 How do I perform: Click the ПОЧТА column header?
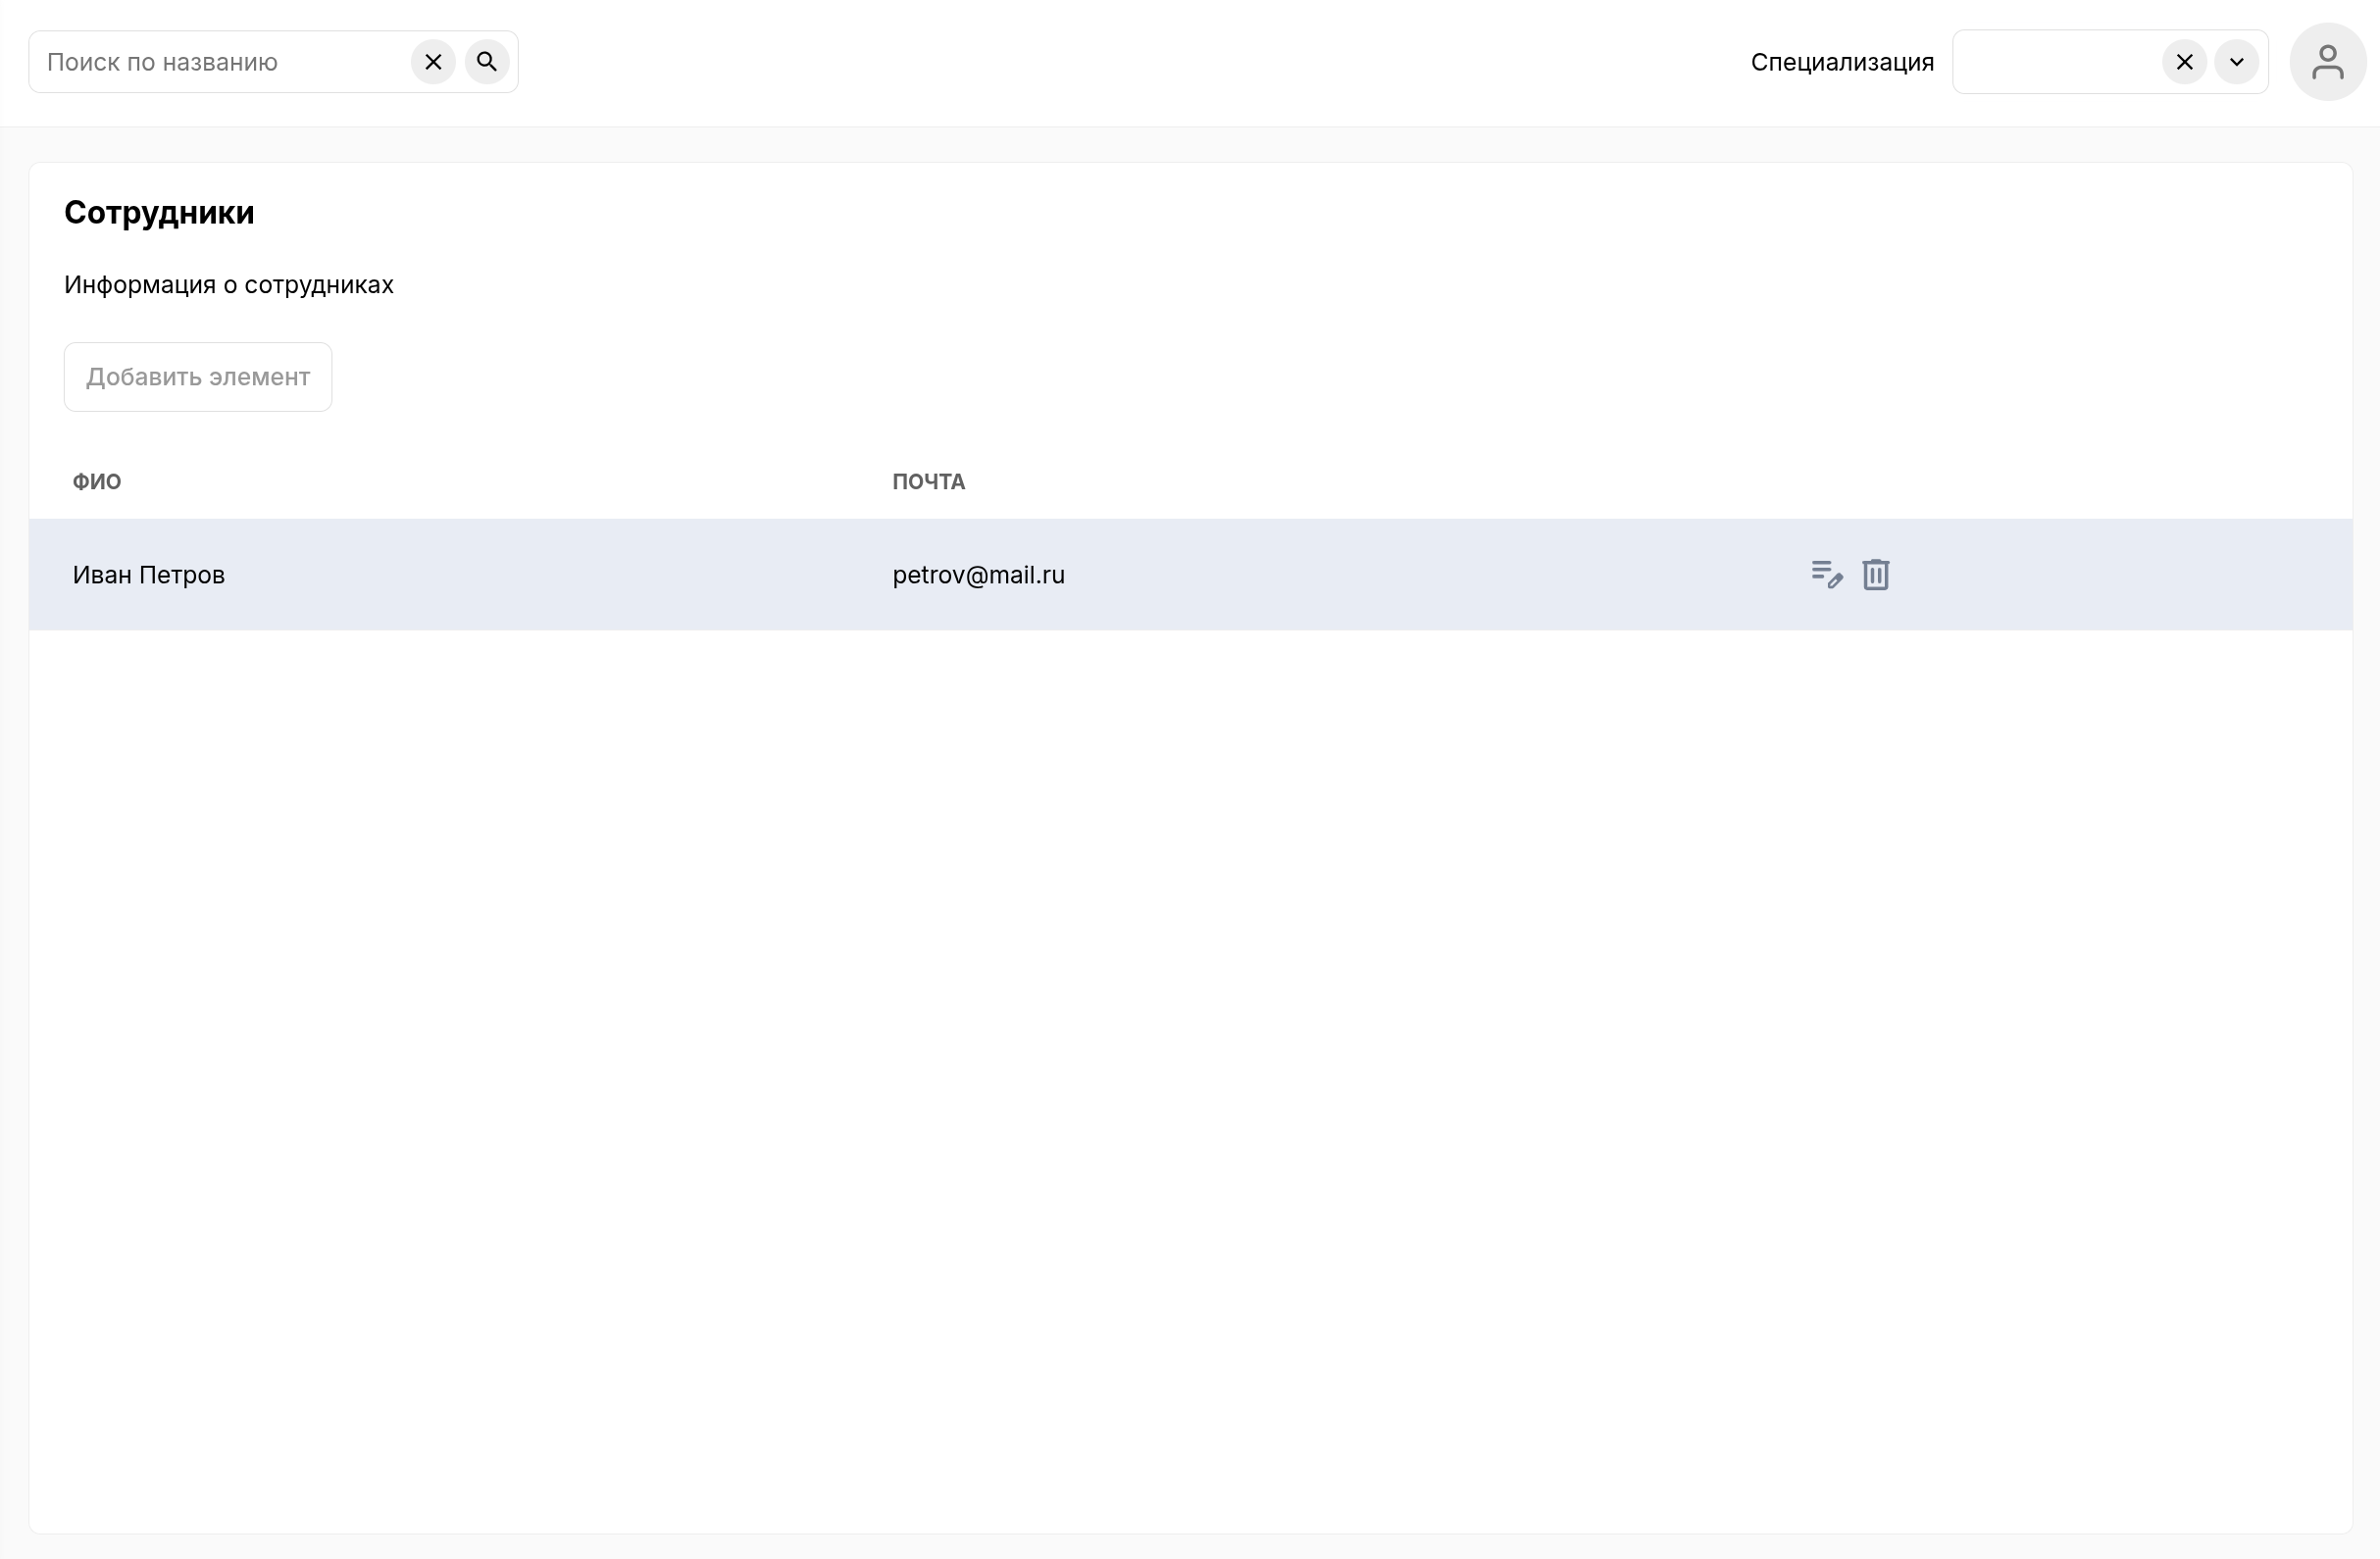click(928, 482)
